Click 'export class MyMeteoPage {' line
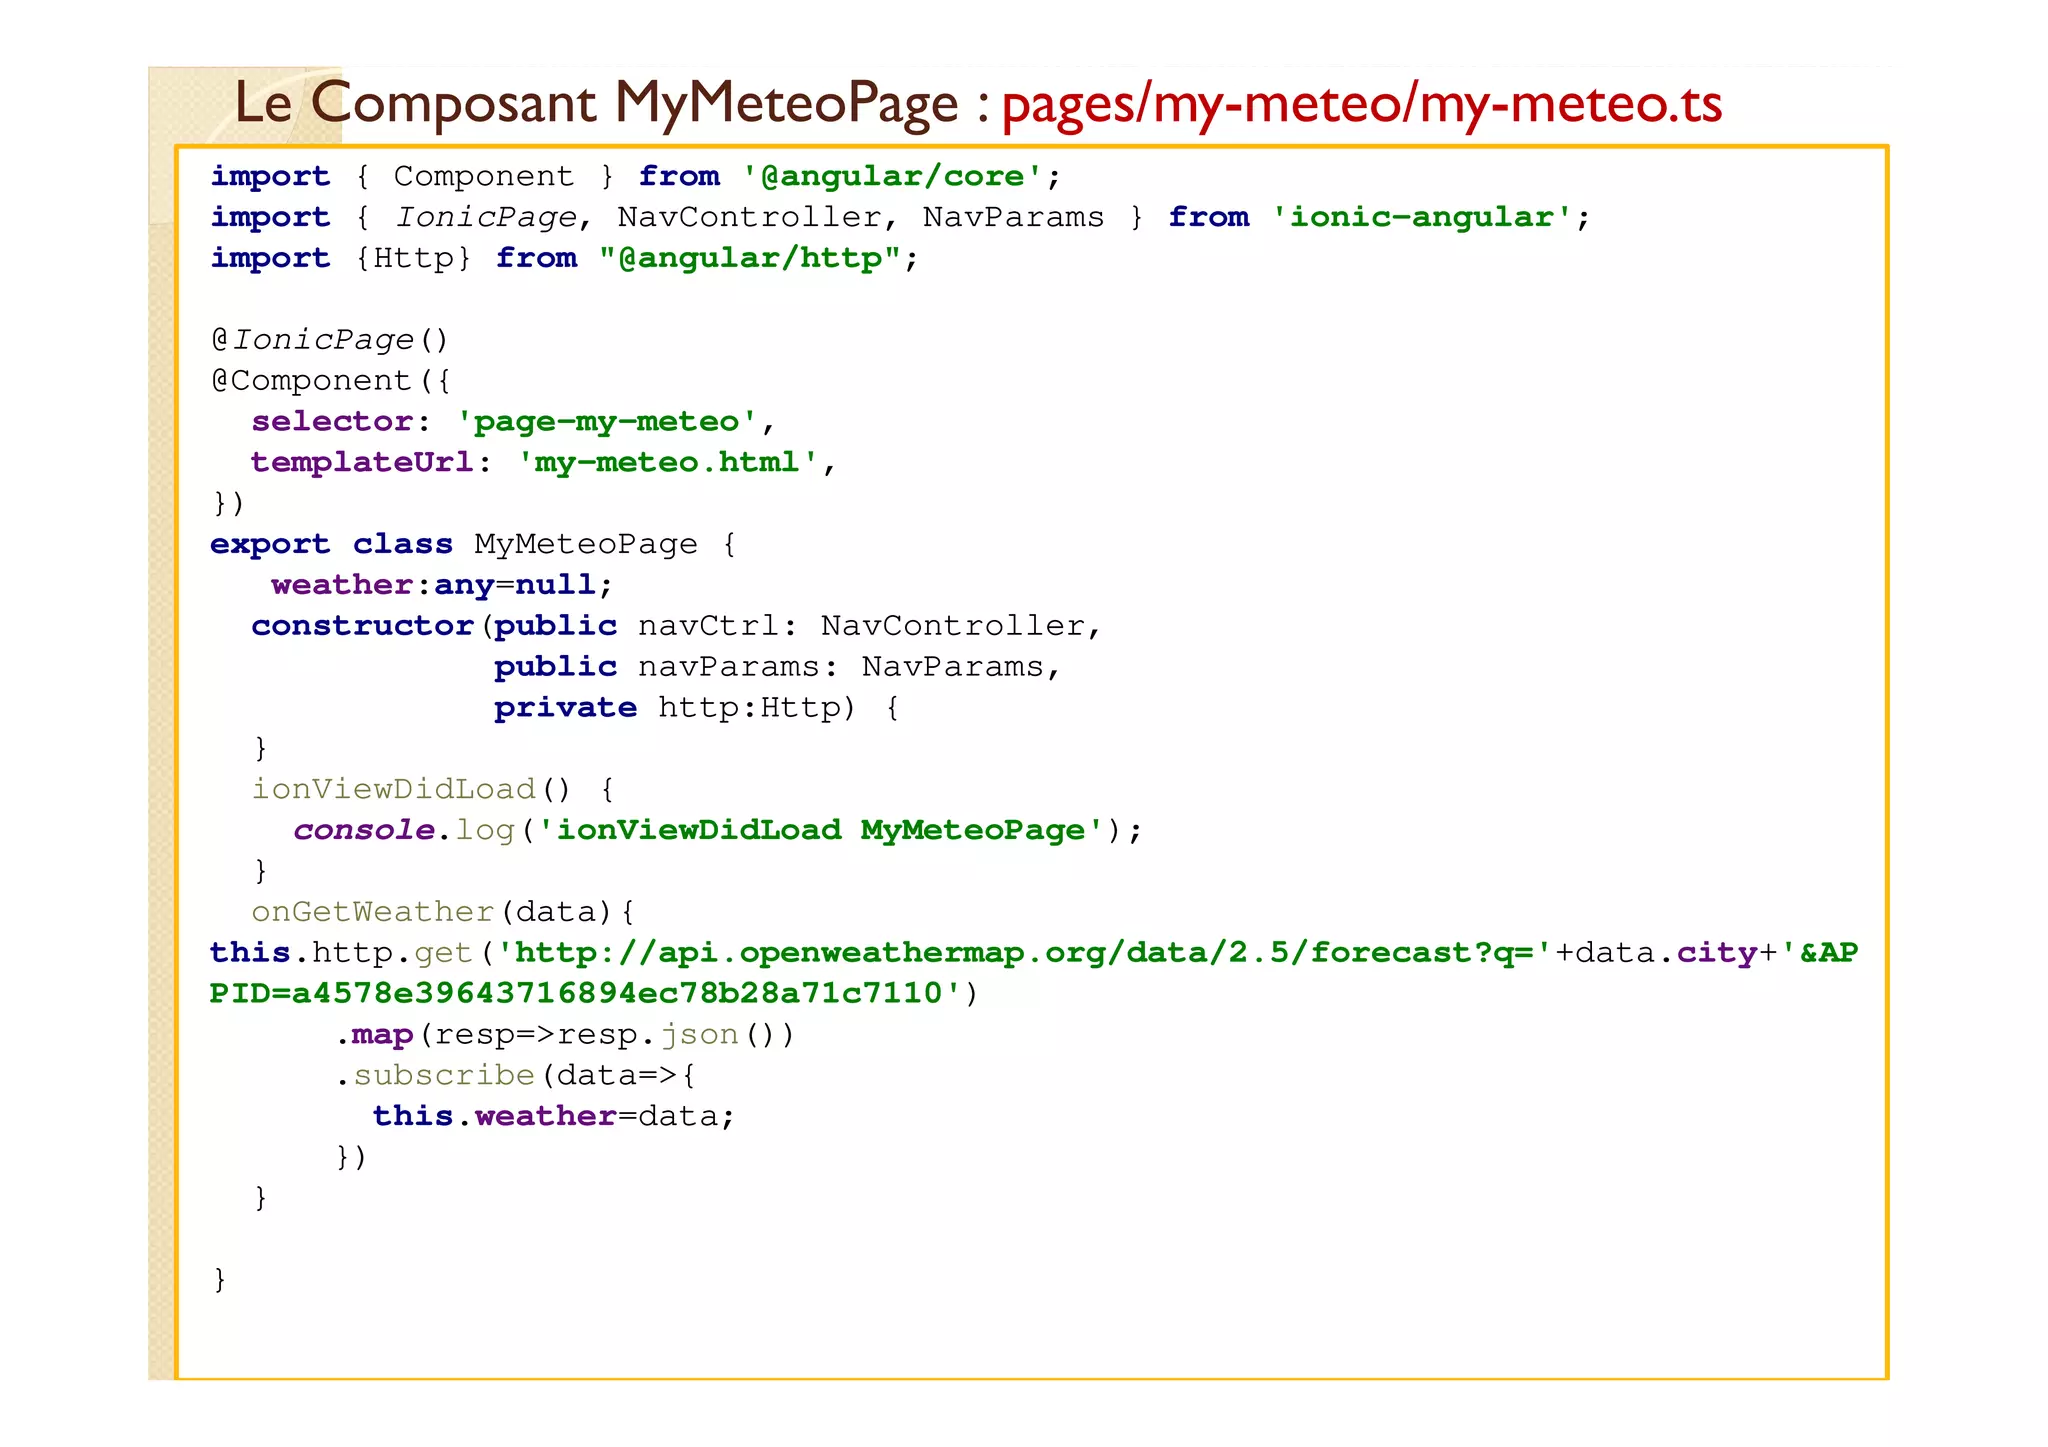2048x1447 pixels. [x=474, y=544]
